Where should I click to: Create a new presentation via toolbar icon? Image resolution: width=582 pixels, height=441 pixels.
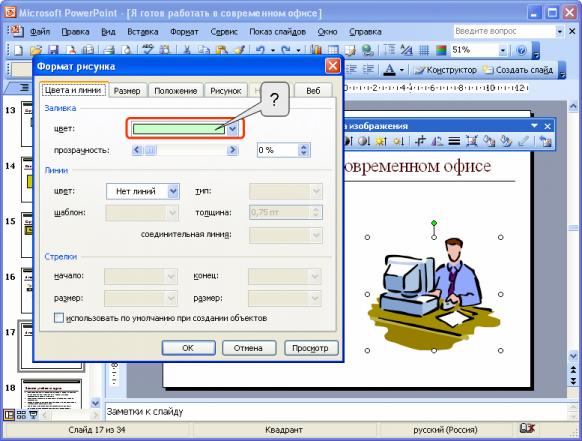point(17,50)
